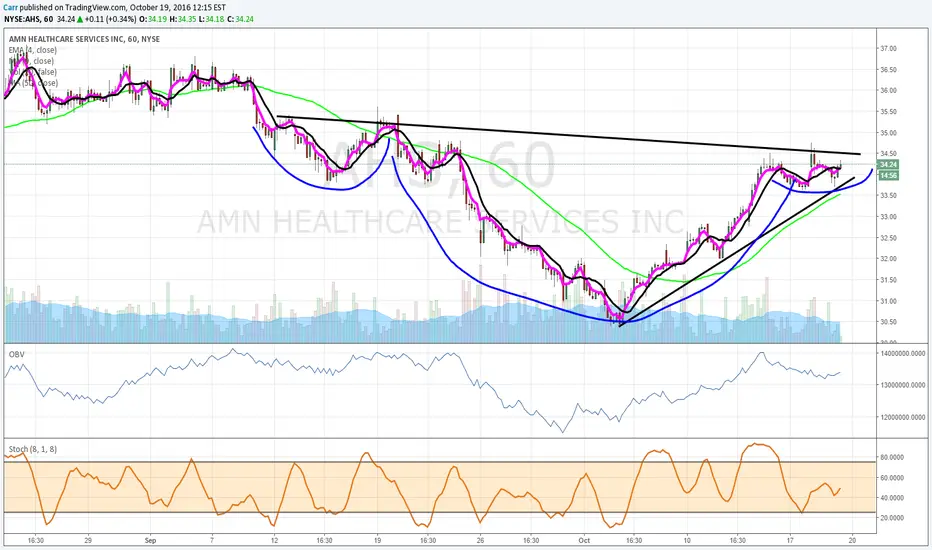Screen dimensions: 932x550
Task: Click the 35.50 price axis label
Action: (888, 112)
